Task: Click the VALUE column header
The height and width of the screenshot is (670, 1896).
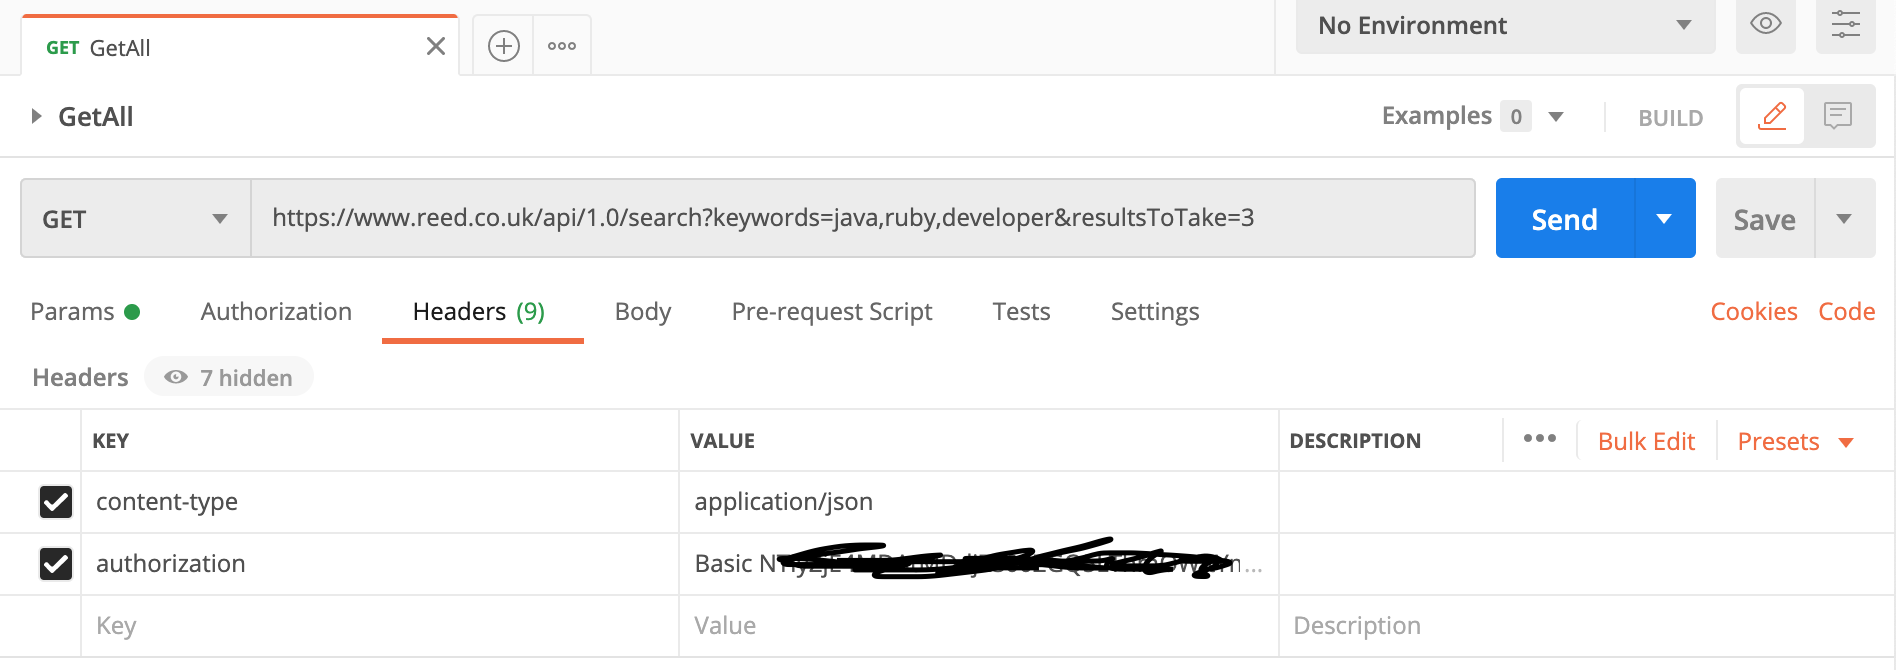Action: pos(722,441)
